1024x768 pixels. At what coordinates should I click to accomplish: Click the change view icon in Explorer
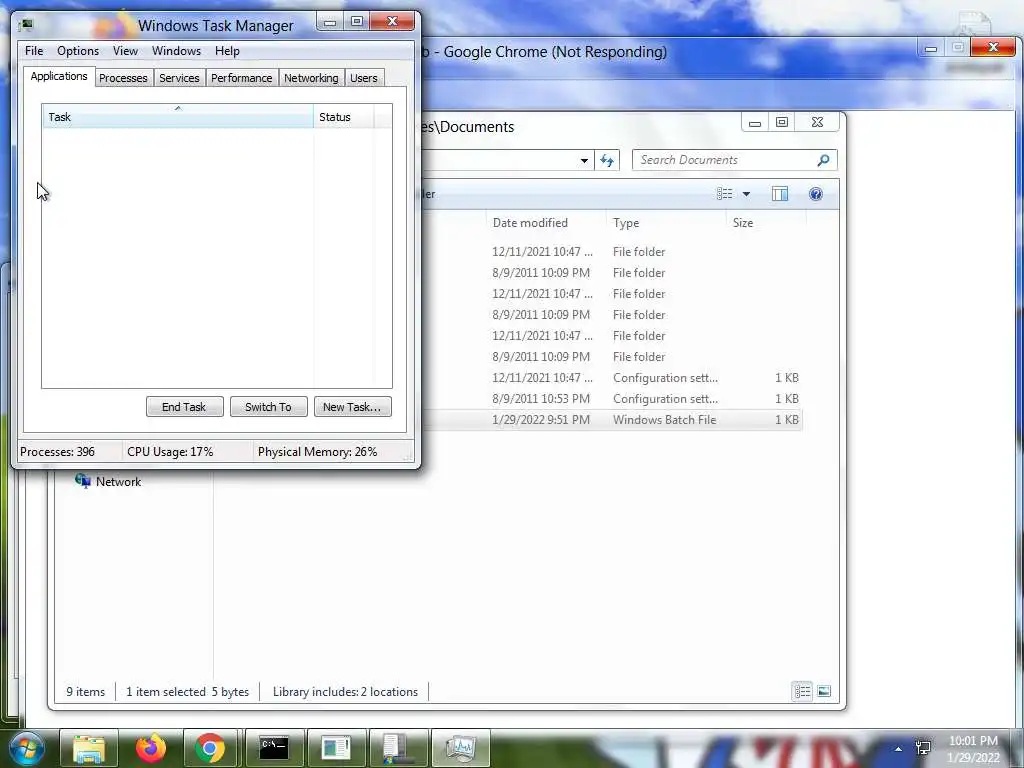[724, 194]
